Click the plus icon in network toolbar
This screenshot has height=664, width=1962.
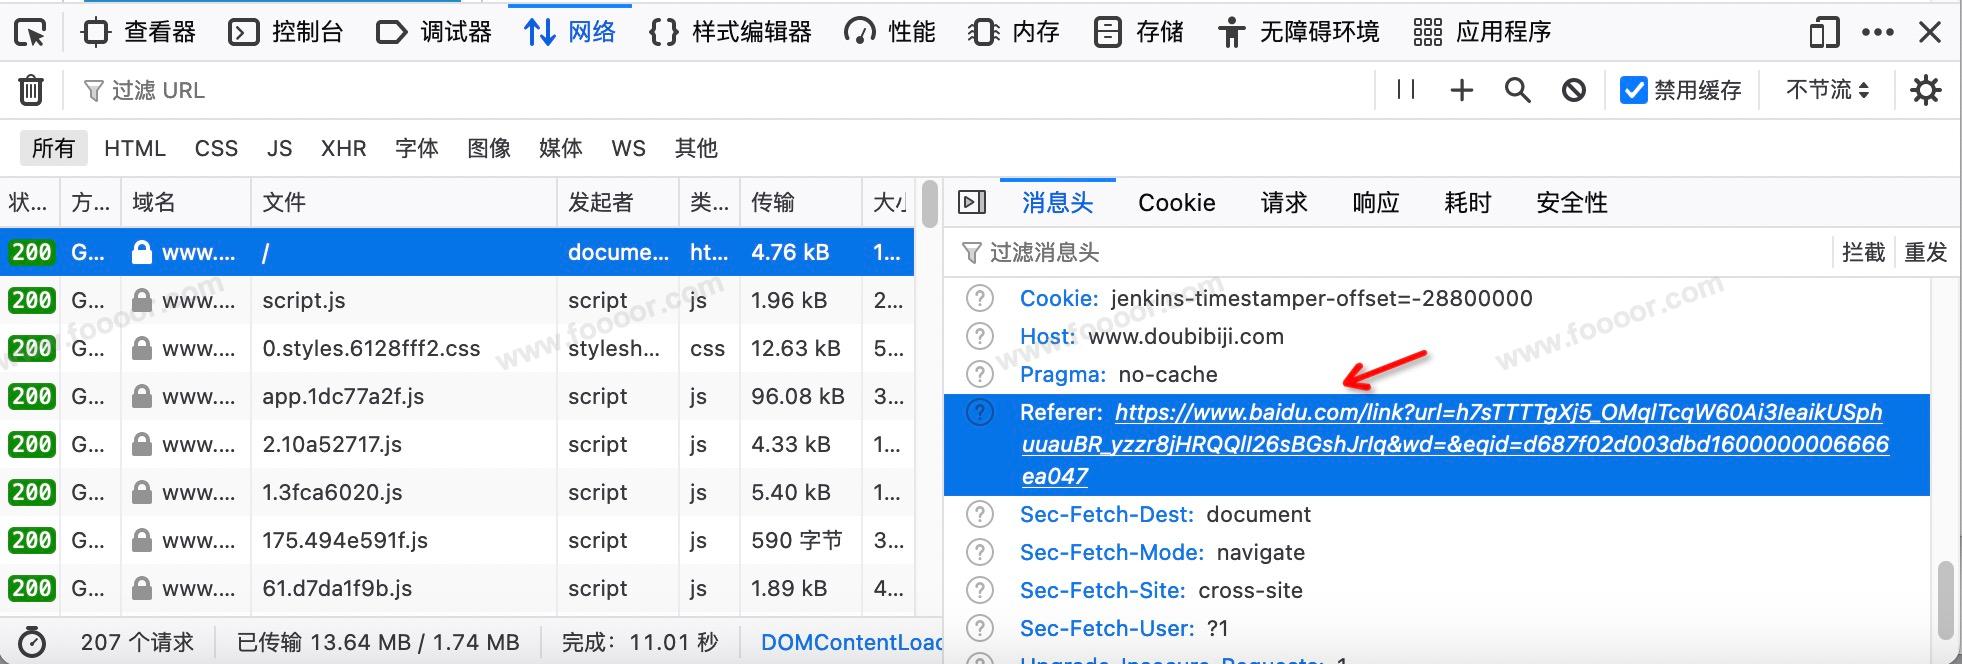coord(1461,91)
